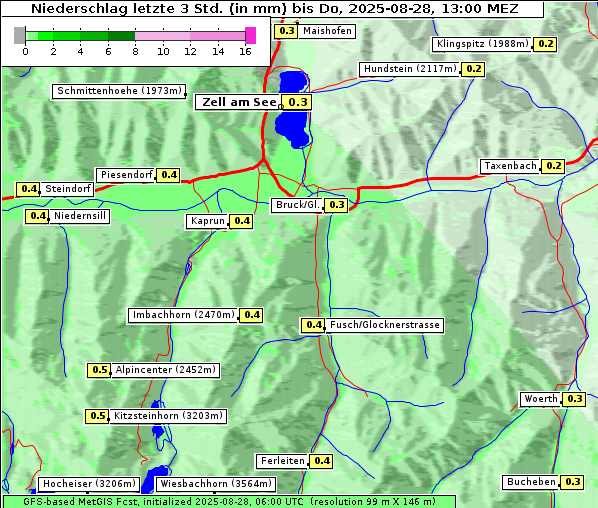Select the Taxenbach value box 0.2
This screenshot has width=598, height=508.
pyautogui.click(x=553, y=166)
